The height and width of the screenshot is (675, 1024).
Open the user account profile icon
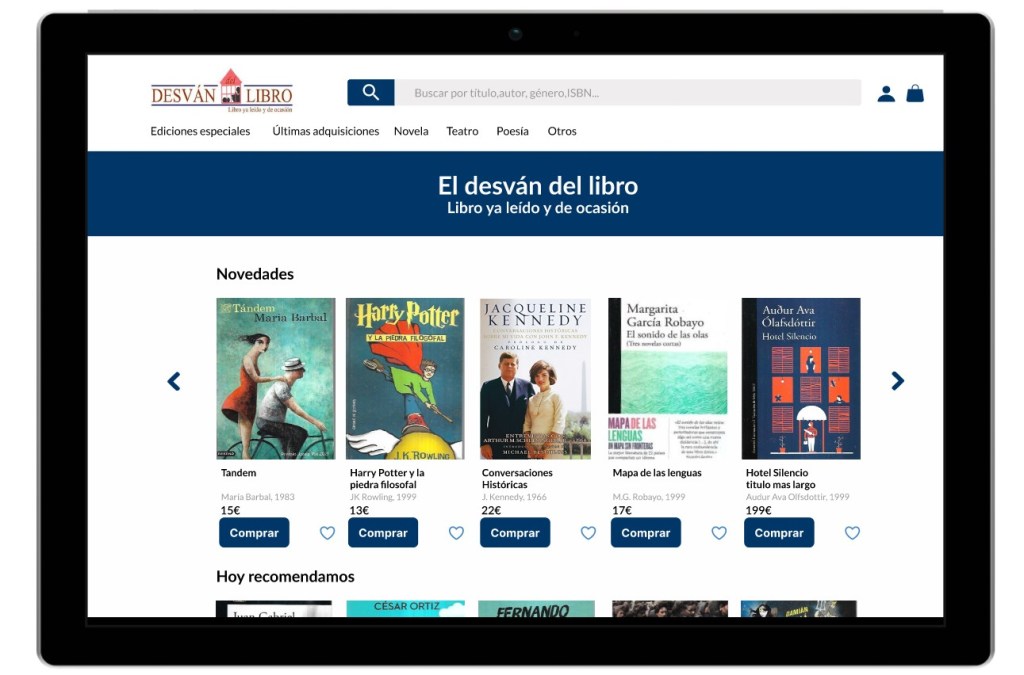point(886,94)
